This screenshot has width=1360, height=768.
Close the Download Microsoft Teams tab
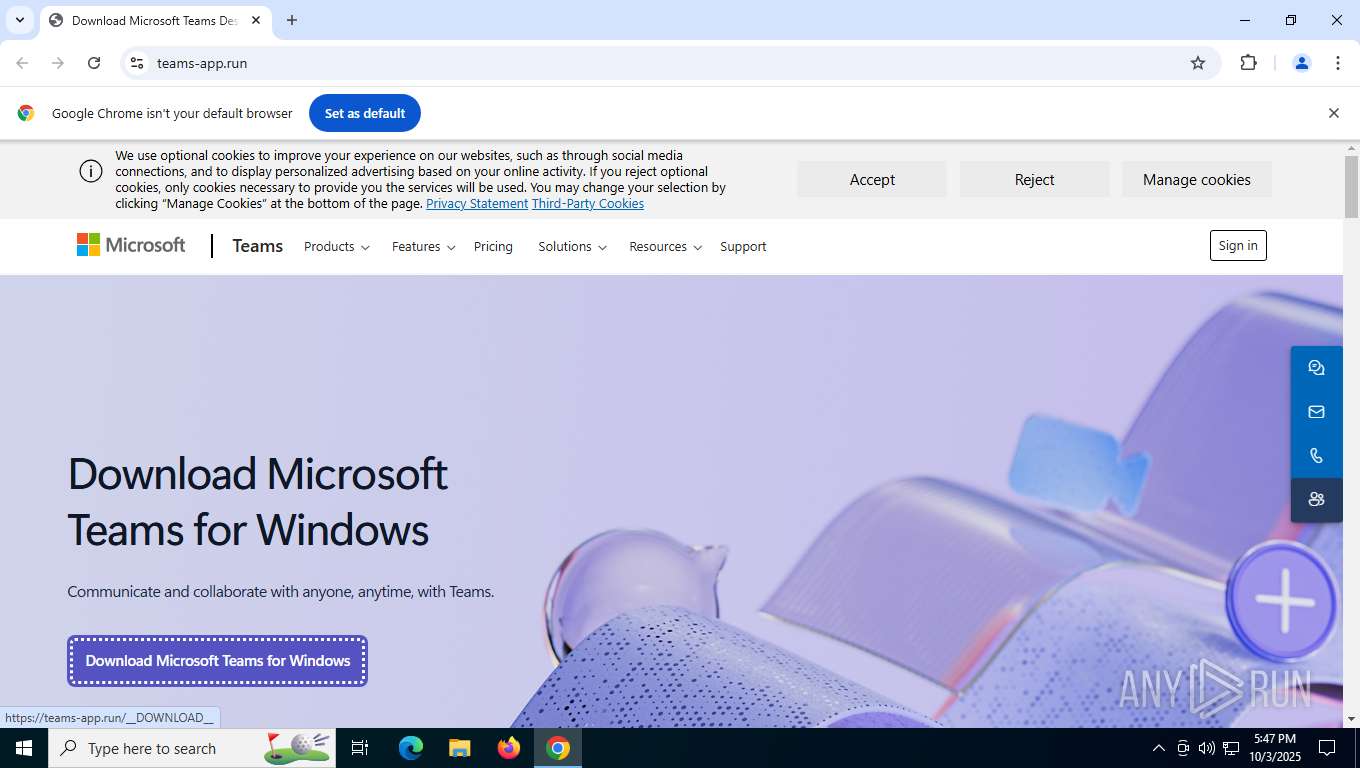(256, 20)
